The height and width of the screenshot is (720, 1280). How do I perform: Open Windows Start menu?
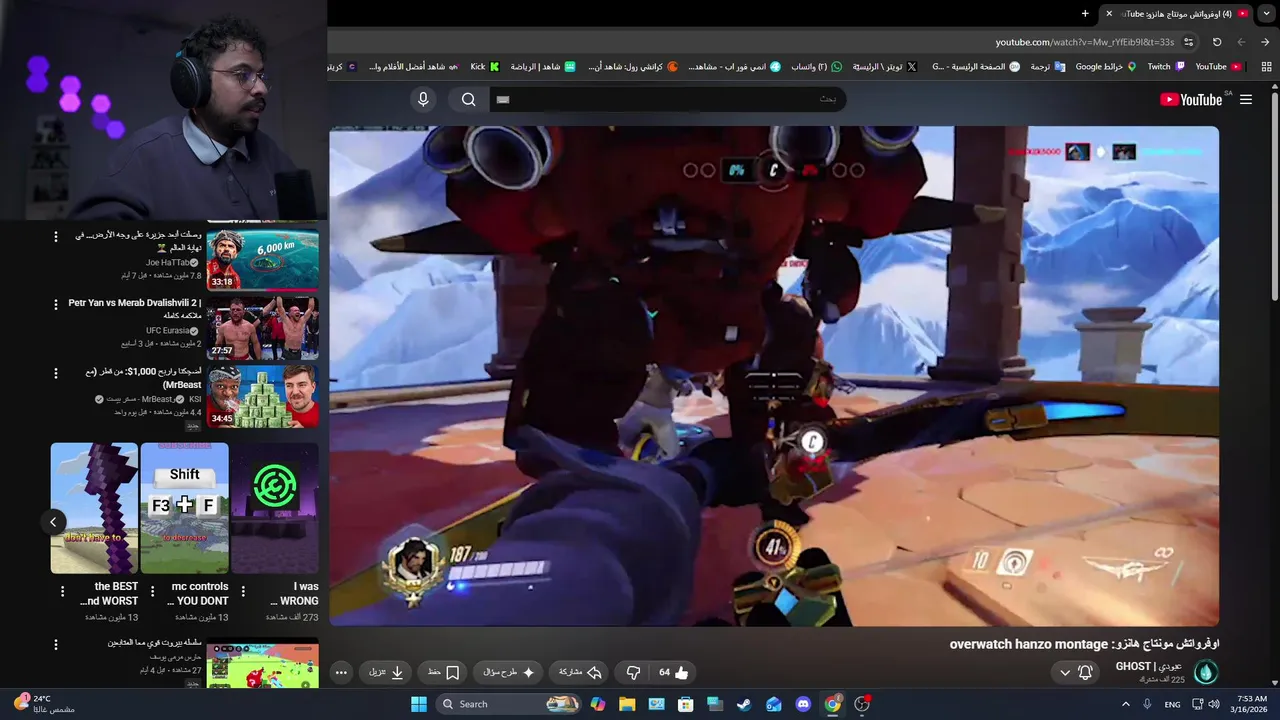[x=419, y=704]
